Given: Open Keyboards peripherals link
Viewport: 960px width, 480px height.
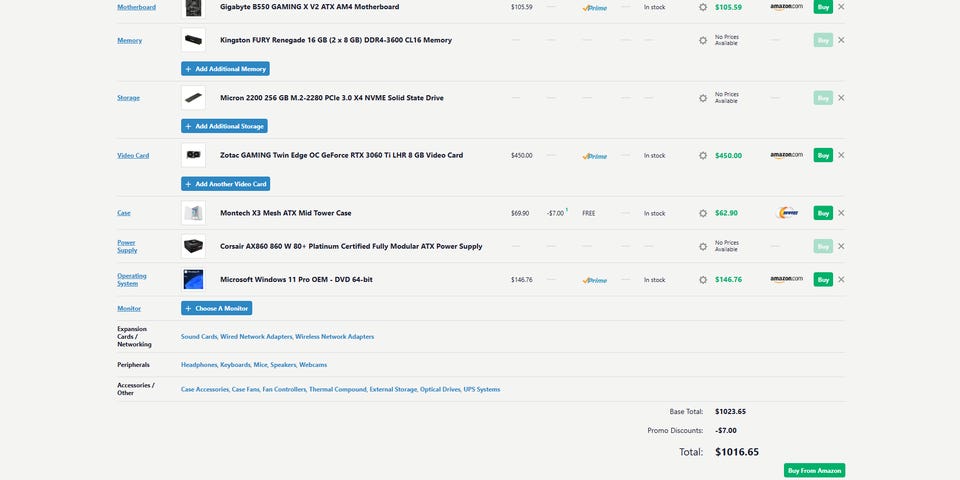Looking at the screenshot, I should click(235, 365).
